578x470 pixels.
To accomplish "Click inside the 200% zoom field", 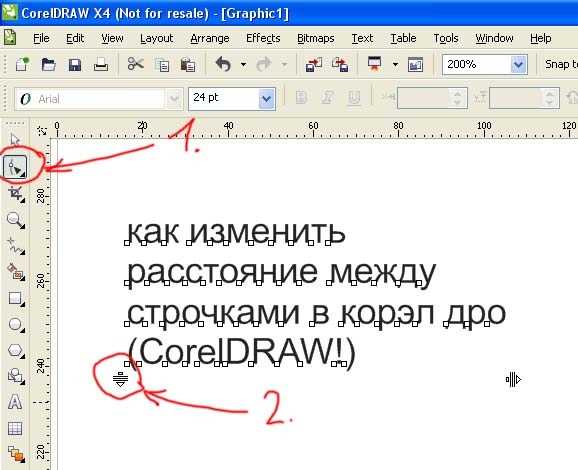I will click(x=476, y=65).
